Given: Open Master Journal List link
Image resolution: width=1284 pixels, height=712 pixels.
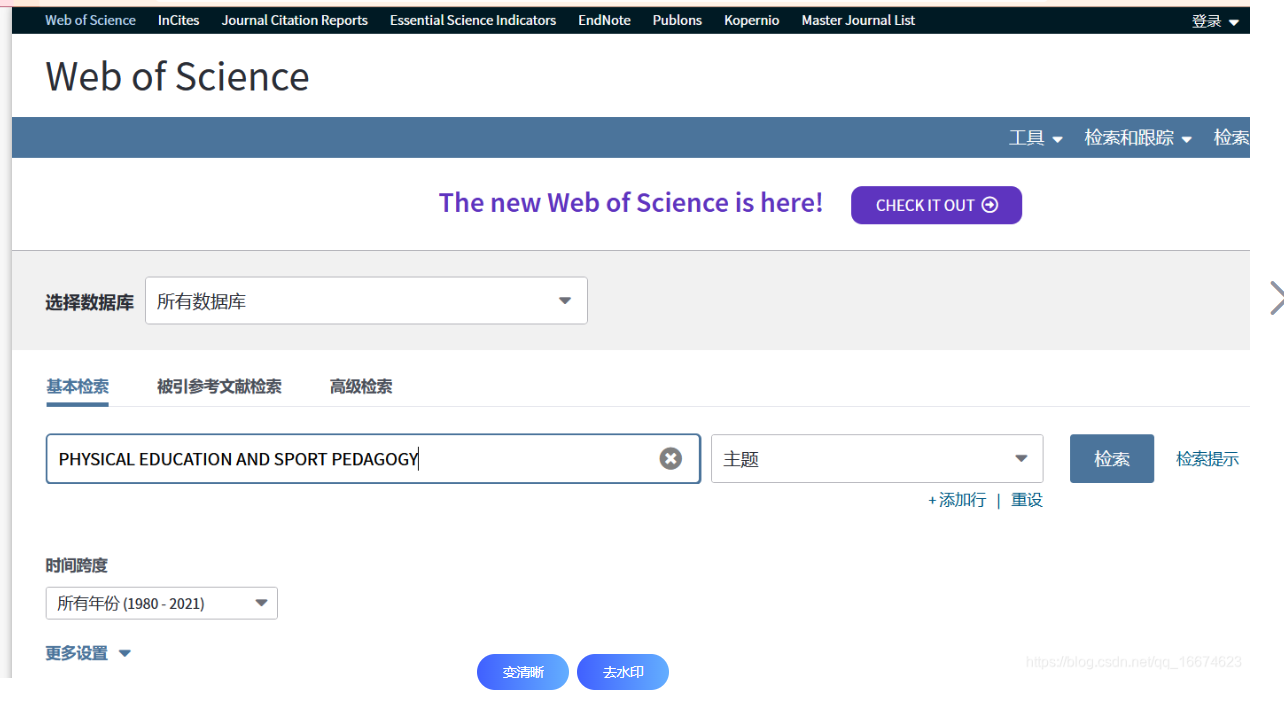Looking at the screenshot, I should 858,20.
